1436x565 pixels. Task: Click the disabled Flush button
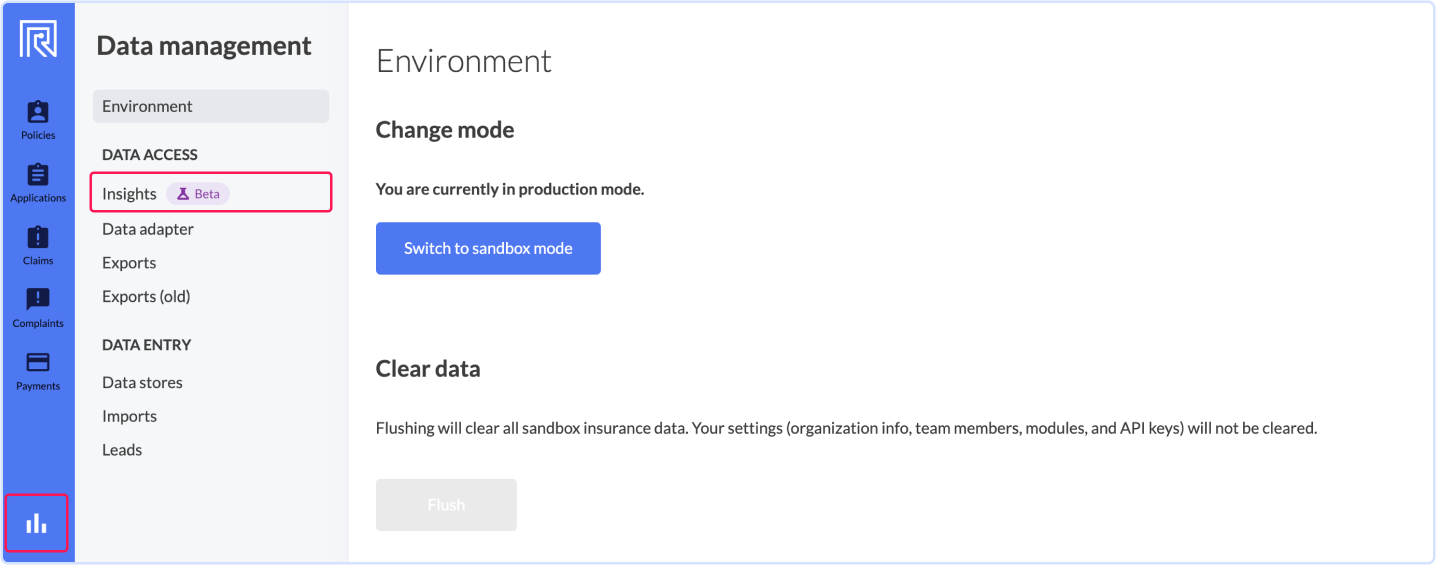pos(446,505)
